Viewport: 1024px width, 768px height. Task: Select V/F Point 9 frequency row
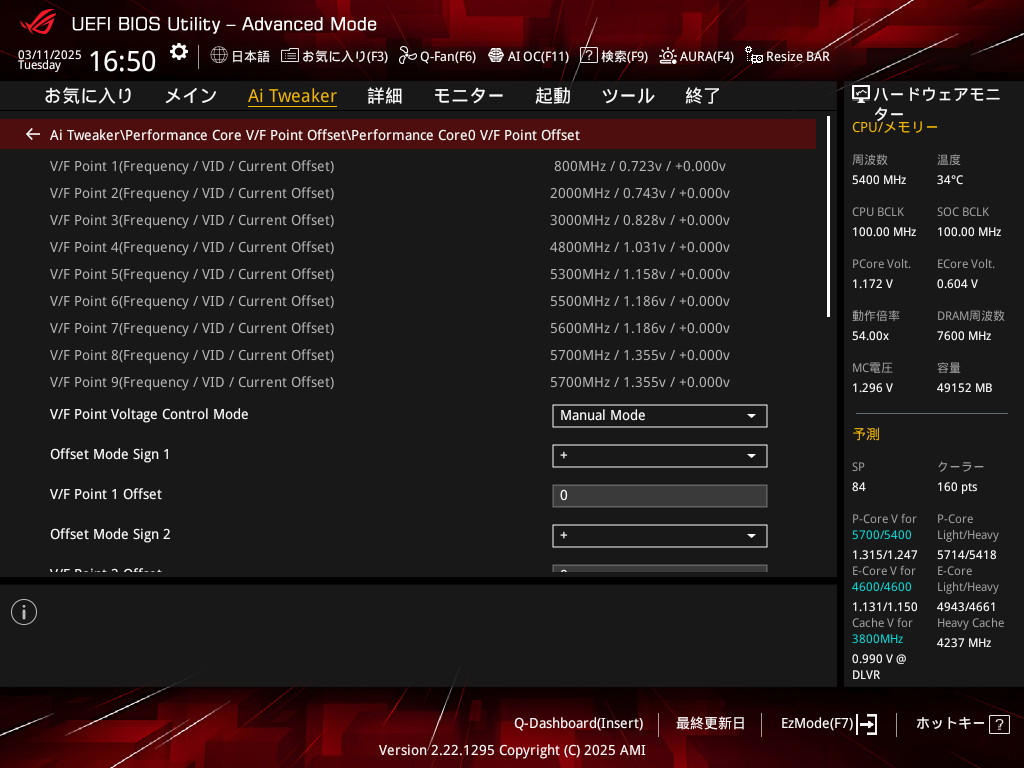tap(408, 382)
